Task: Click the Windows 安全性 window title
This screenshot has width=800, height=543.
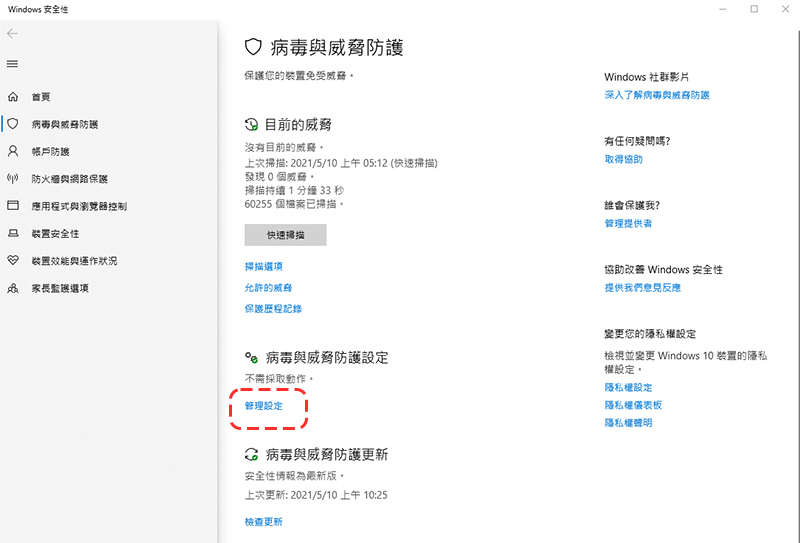Action: (38, 9)
